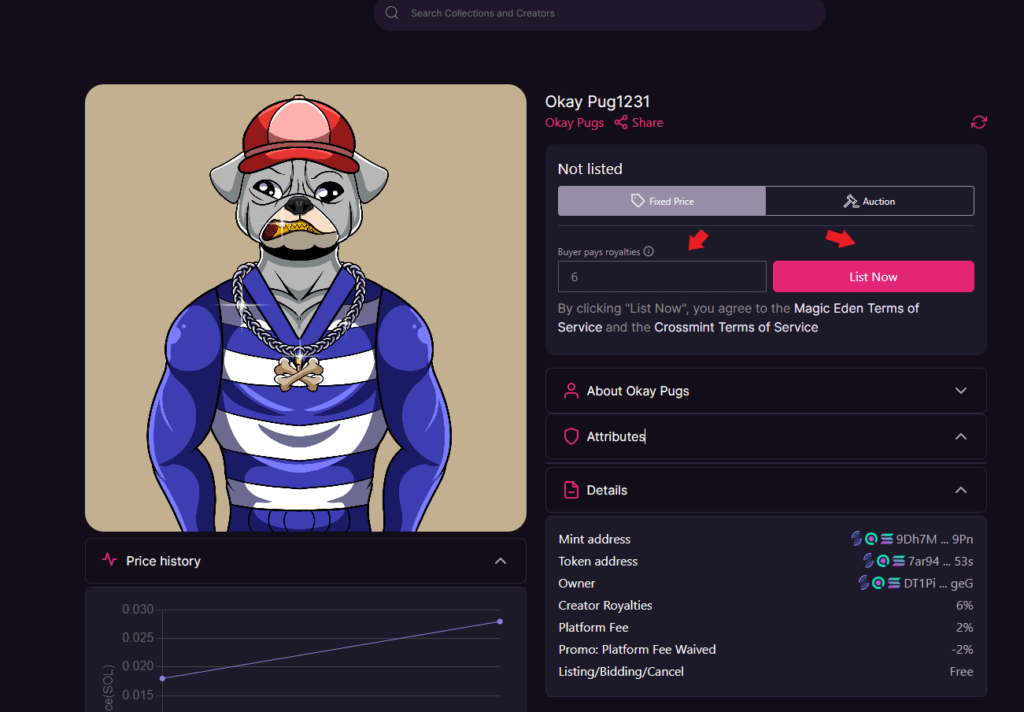Collapse the Details section
The image size is (1024, 712).
point(960,490)
